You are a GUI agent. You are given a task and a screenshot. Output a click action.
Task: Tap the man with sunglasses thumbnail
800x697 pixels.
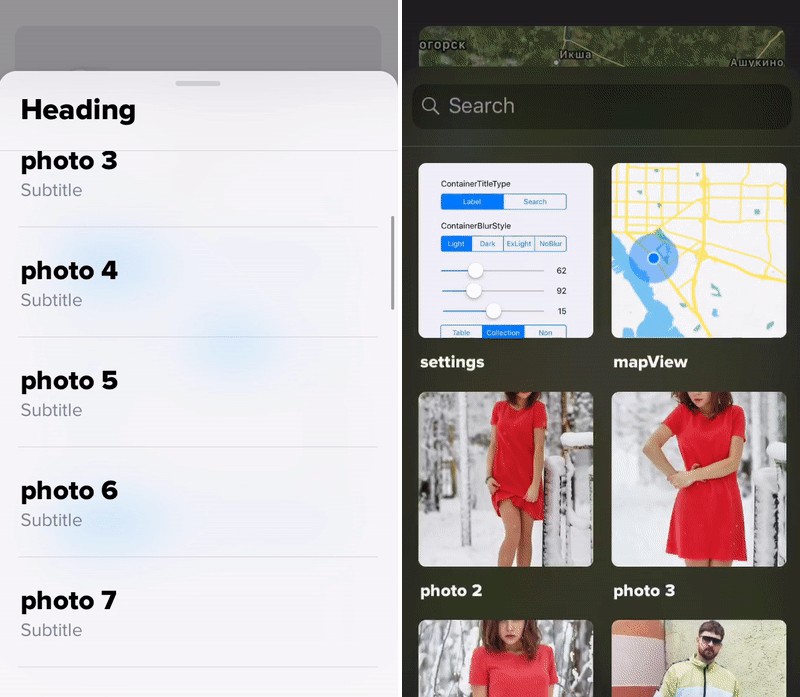coord(699,658)
